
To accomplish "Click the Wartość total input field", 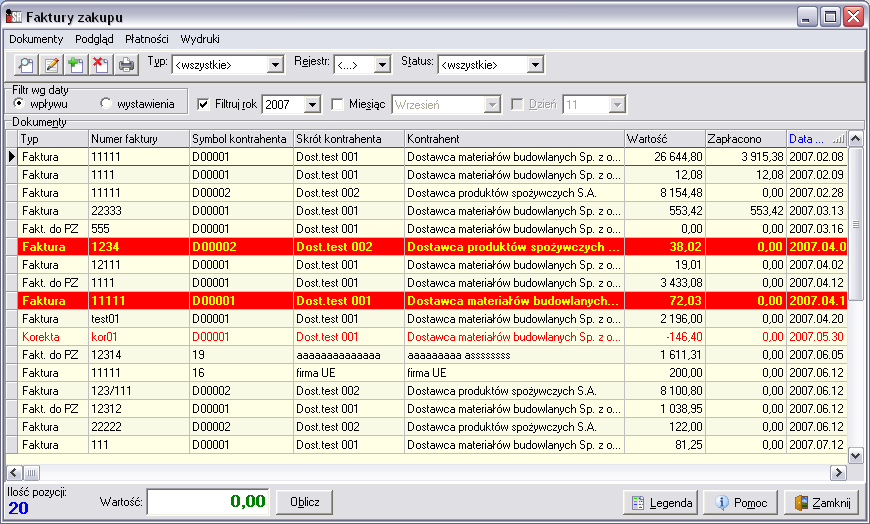I will point(208,502).
